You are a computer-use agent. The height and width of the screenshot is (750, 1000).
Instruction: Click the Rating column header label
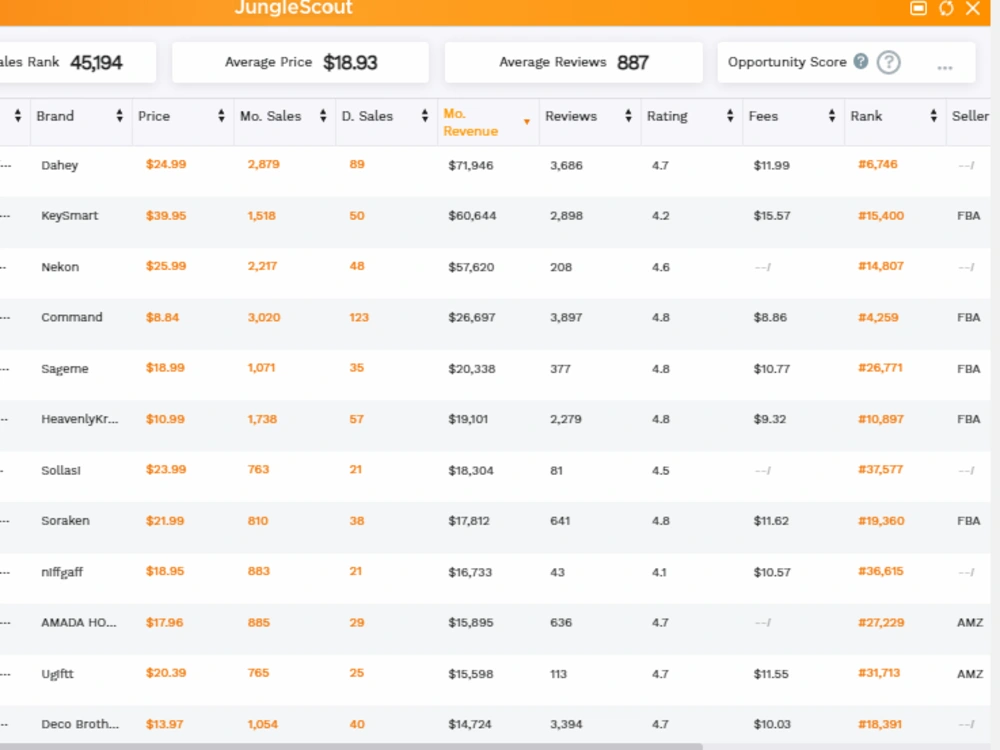(x=667, y=116)
